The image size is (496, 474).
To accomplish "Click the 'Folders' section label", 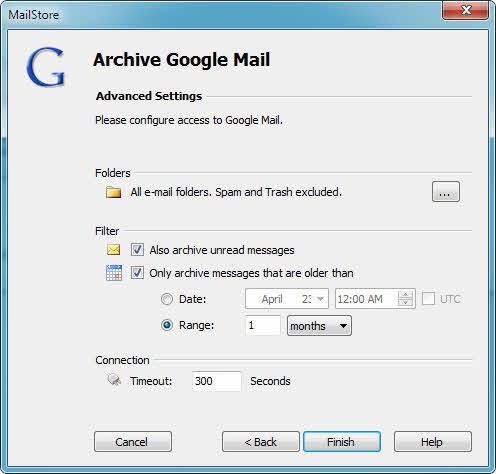I will pos(113,173).
